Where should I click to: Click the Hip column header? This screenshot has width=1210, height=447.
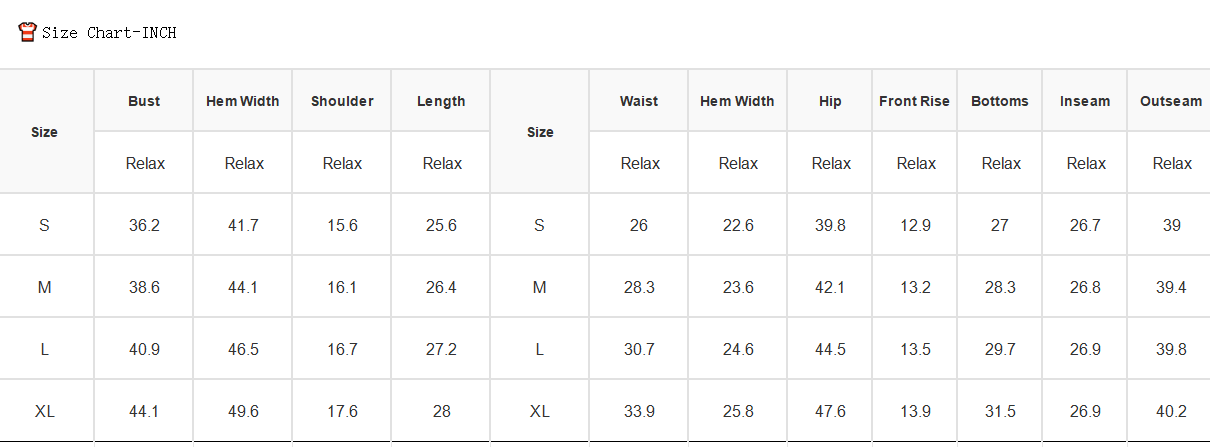pos(830,101)
